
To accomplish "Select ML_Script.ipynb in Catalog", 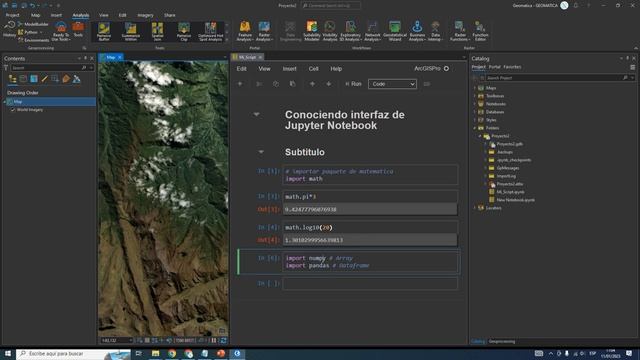I will pyautogui.click(x=510, y=192).
